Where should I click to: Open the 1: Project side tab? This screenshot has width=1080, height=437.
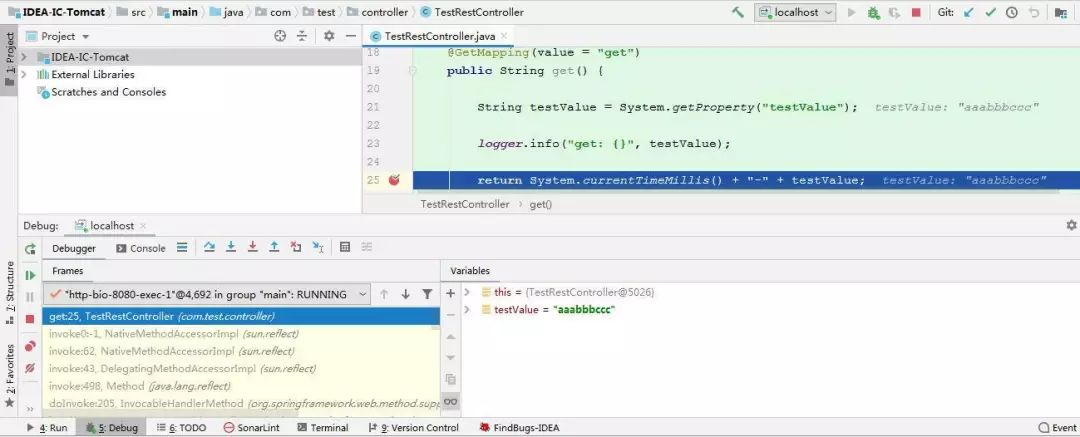coord(10,59)
